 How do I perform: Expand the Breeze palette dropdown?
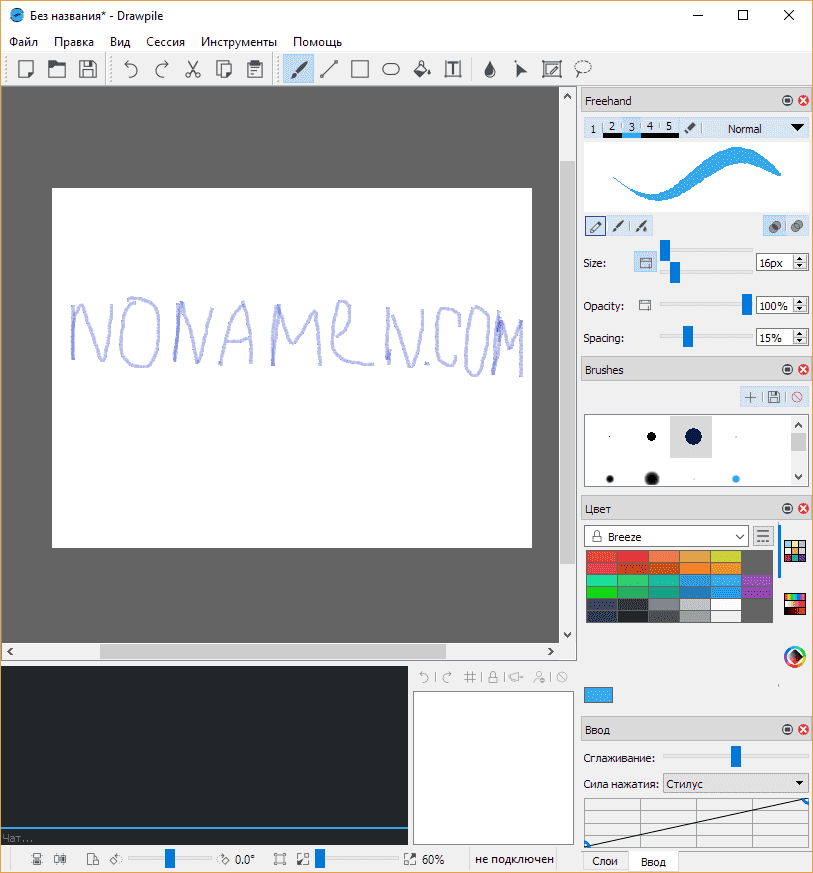665,537
